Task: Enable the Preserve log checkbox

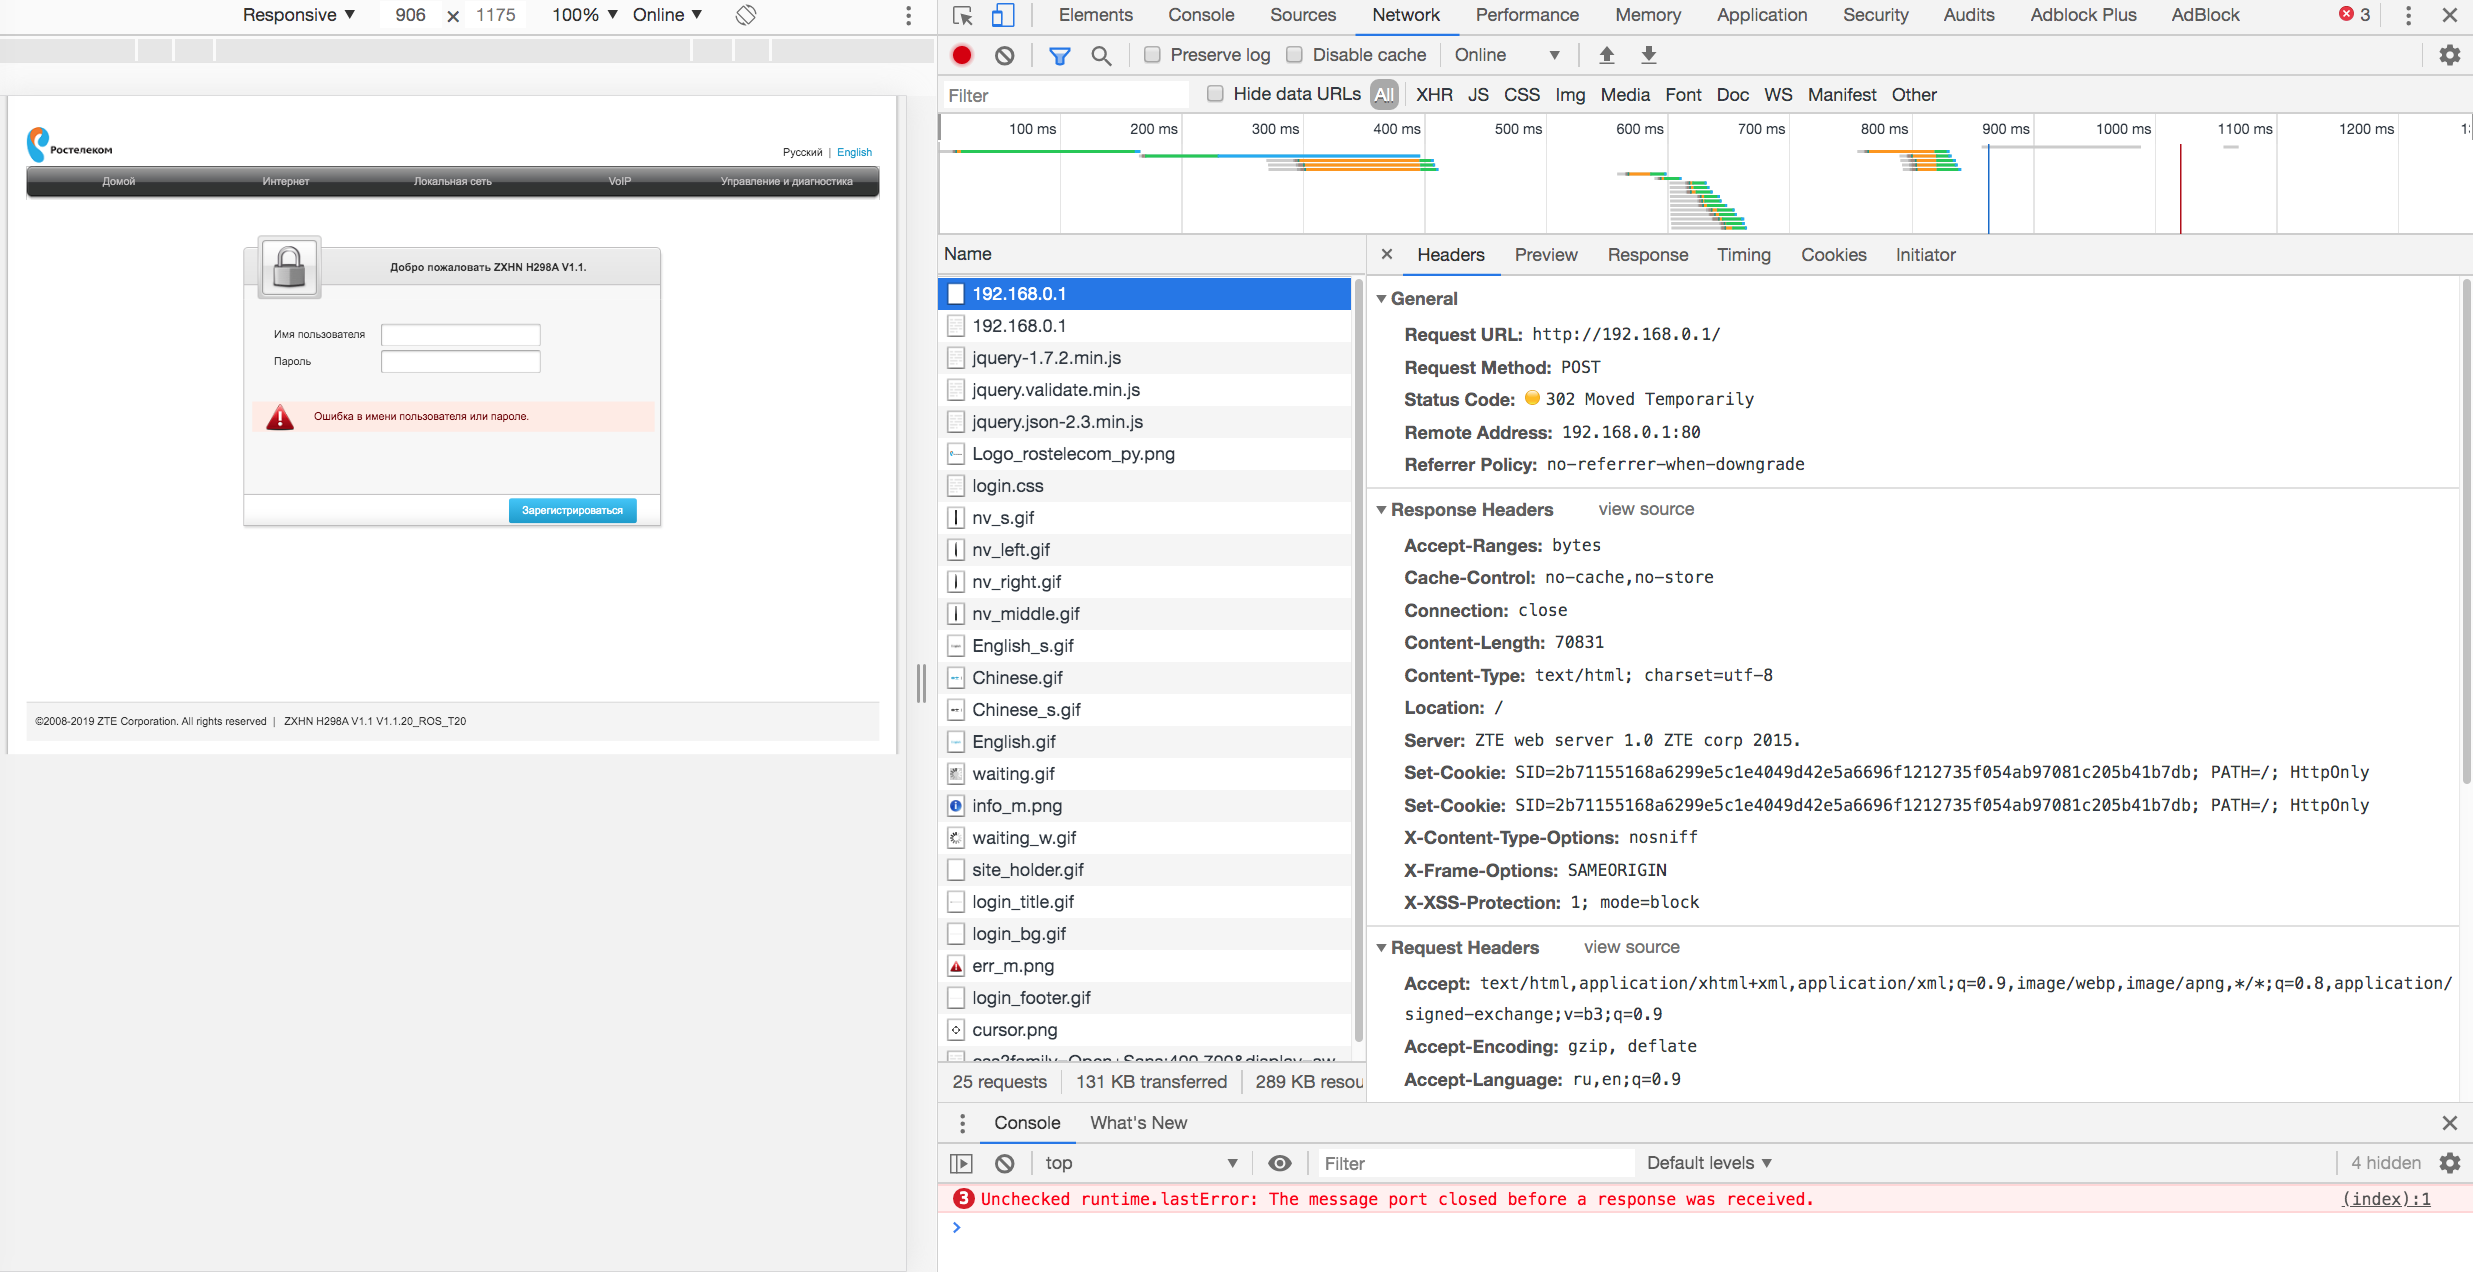Action: (x=1152, y=55)
